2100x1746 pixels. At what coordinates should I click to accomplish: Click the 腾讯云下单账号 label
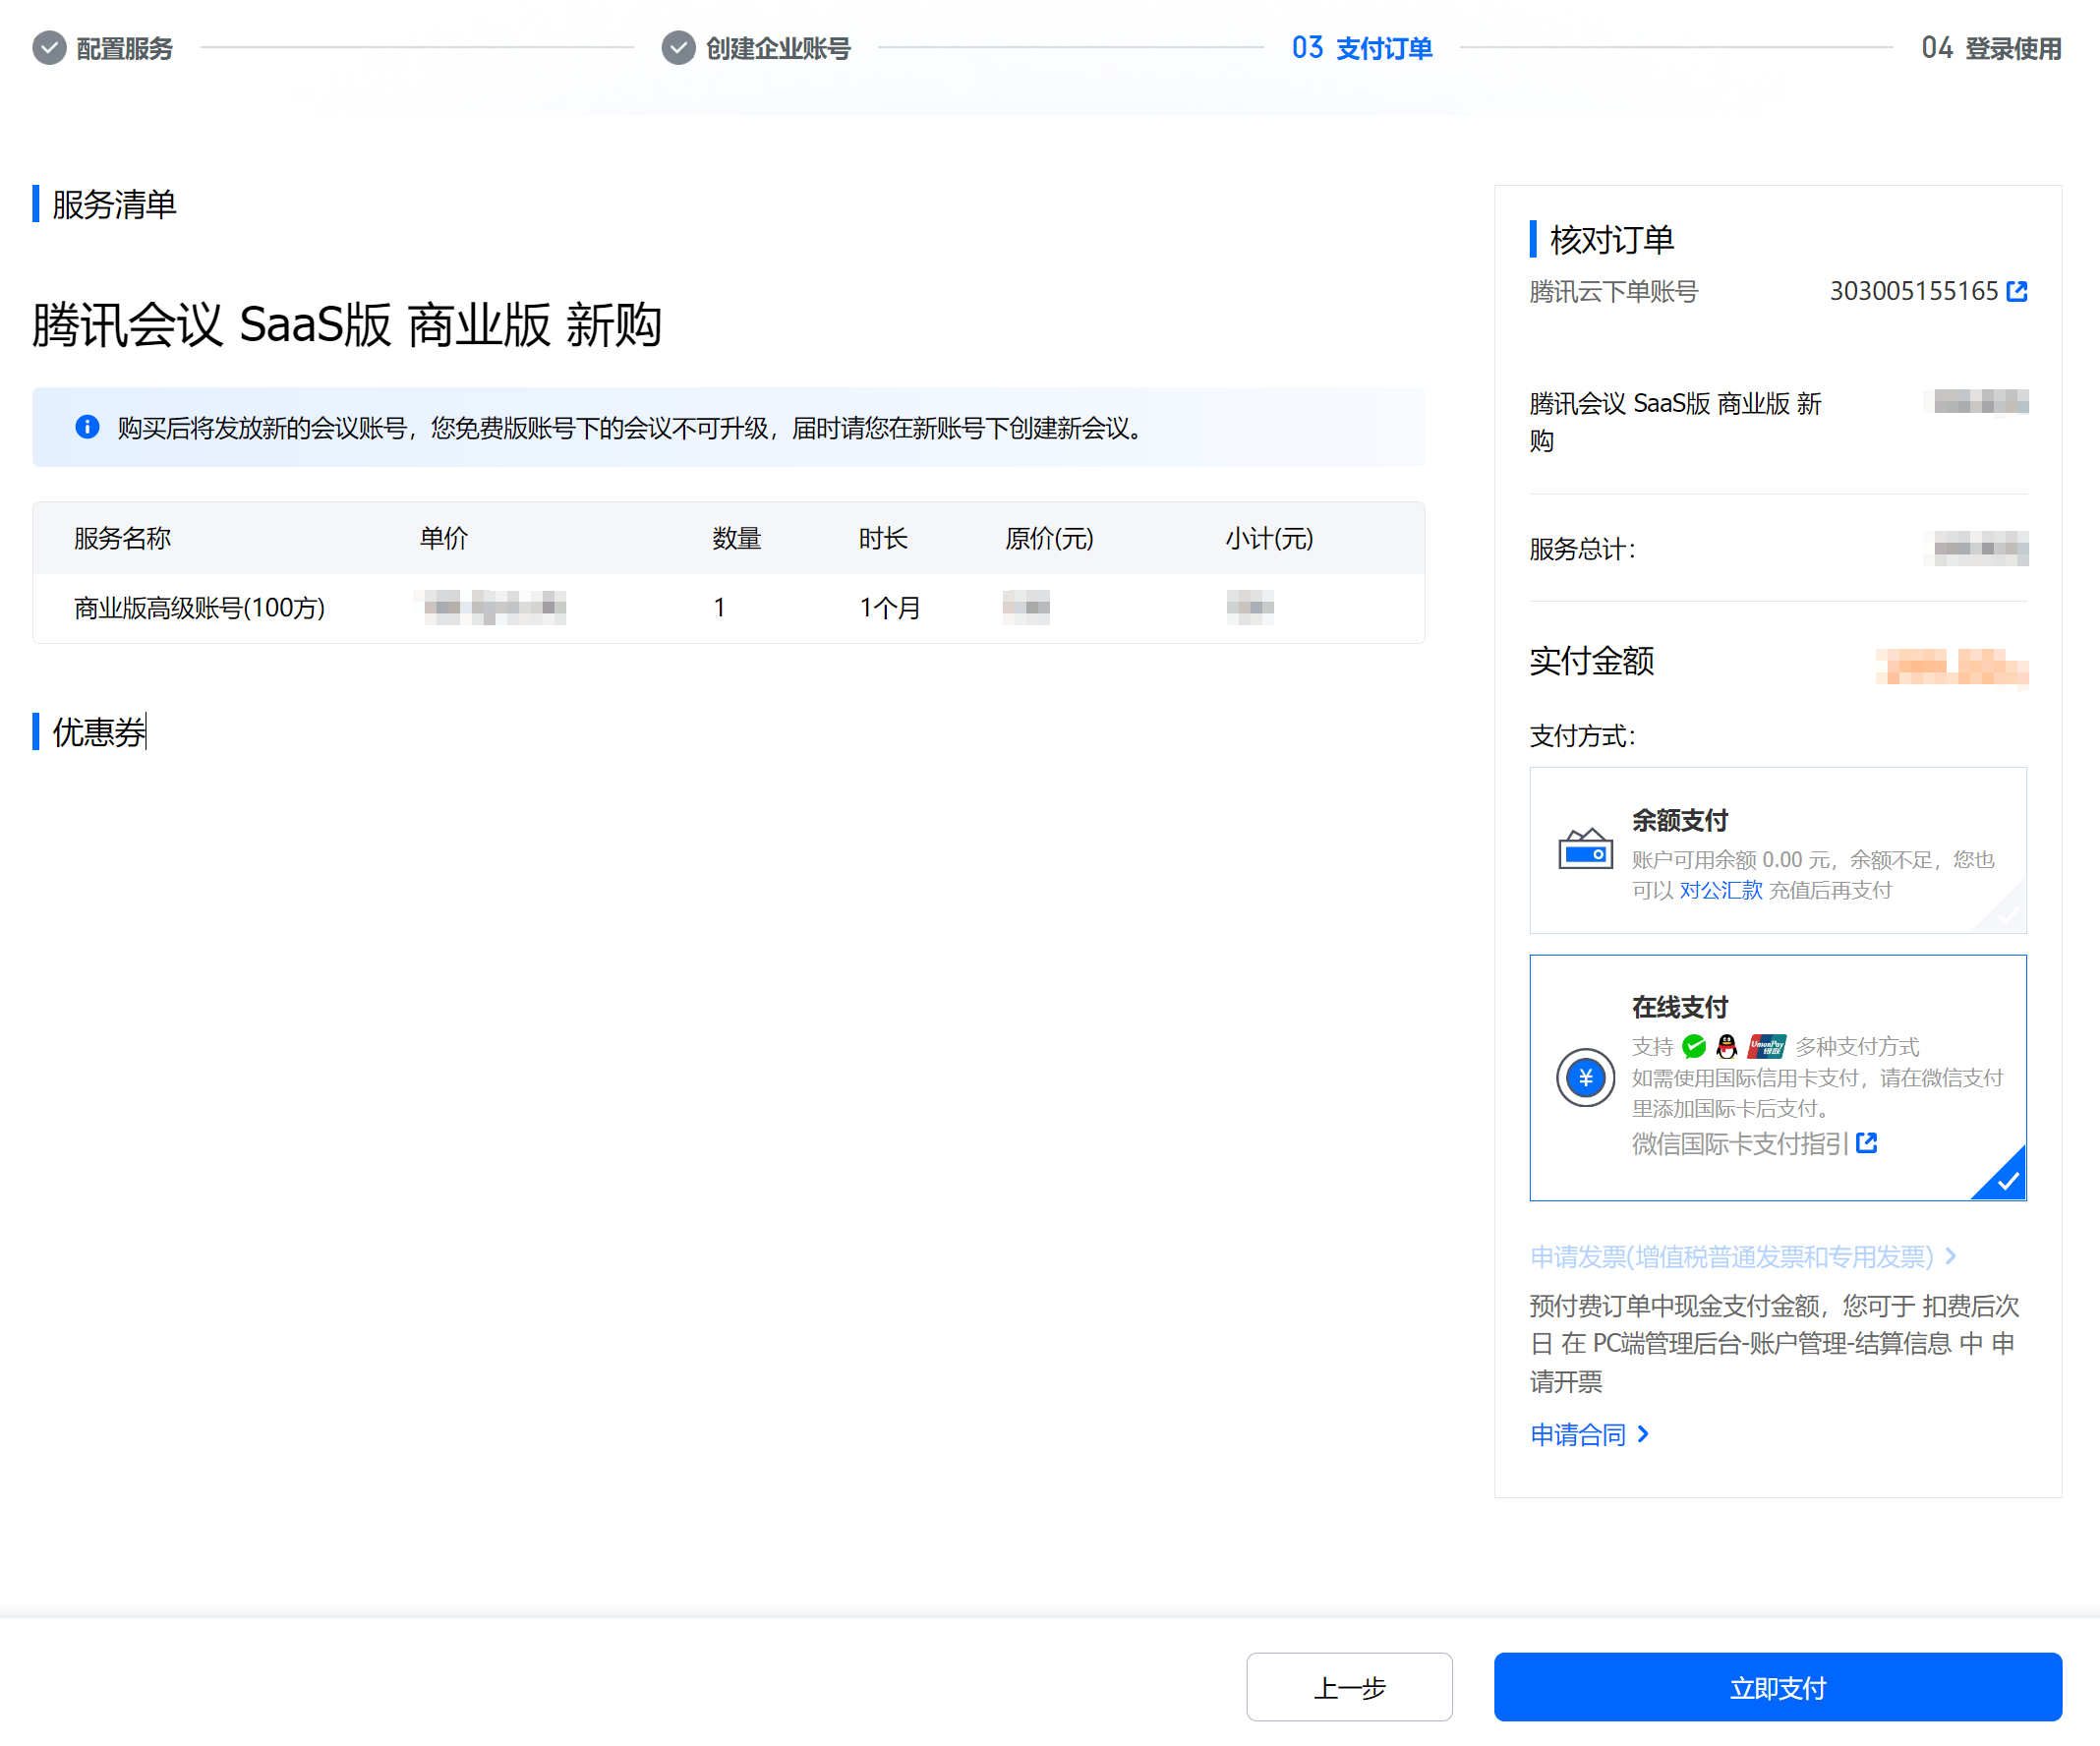tap(1614, 291)
